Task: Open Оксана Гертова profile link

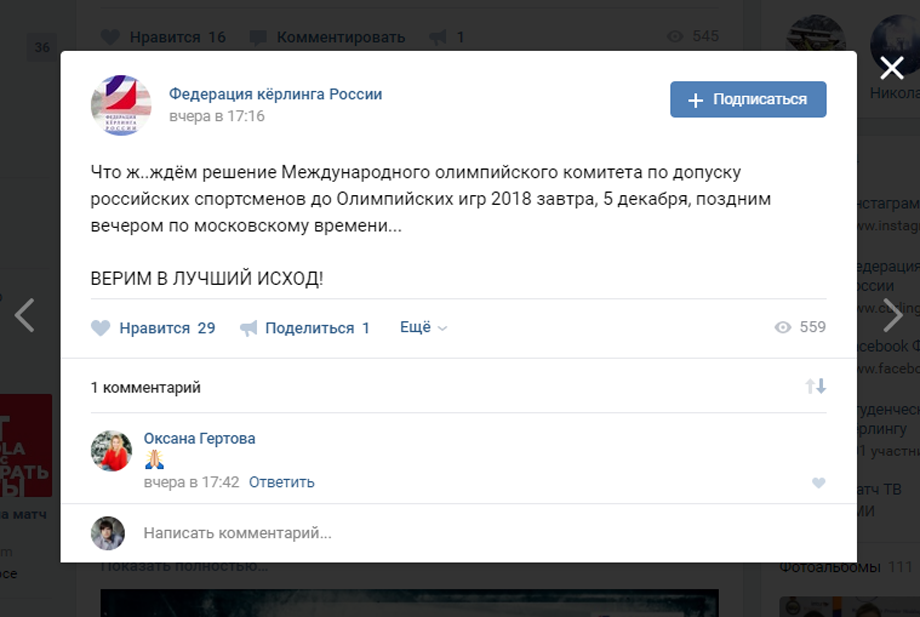Action: [199, 439]
